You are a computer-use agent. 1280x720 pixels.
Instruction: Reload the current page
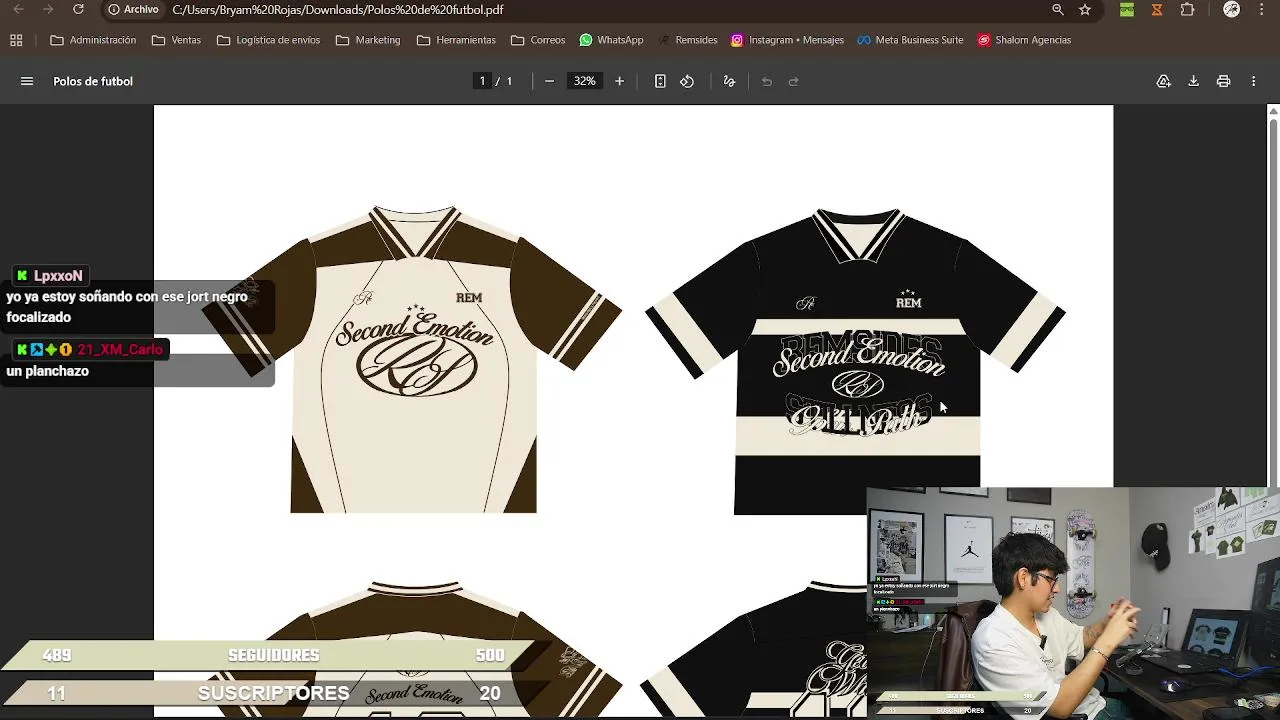point(78,9)
